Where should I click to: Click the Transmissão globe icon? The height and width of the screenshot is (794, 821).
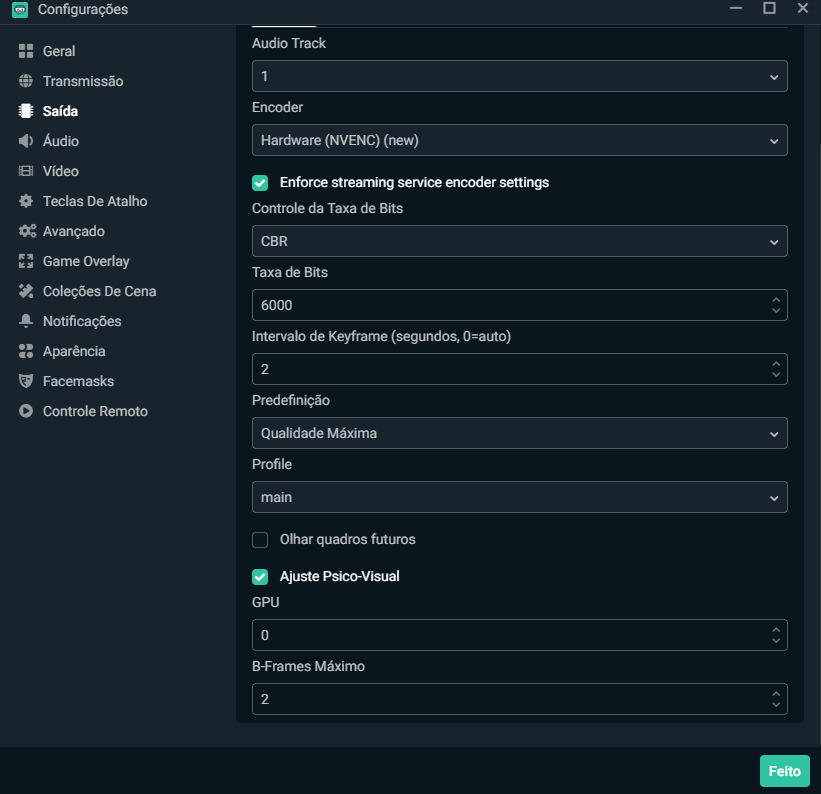[26, 81]
